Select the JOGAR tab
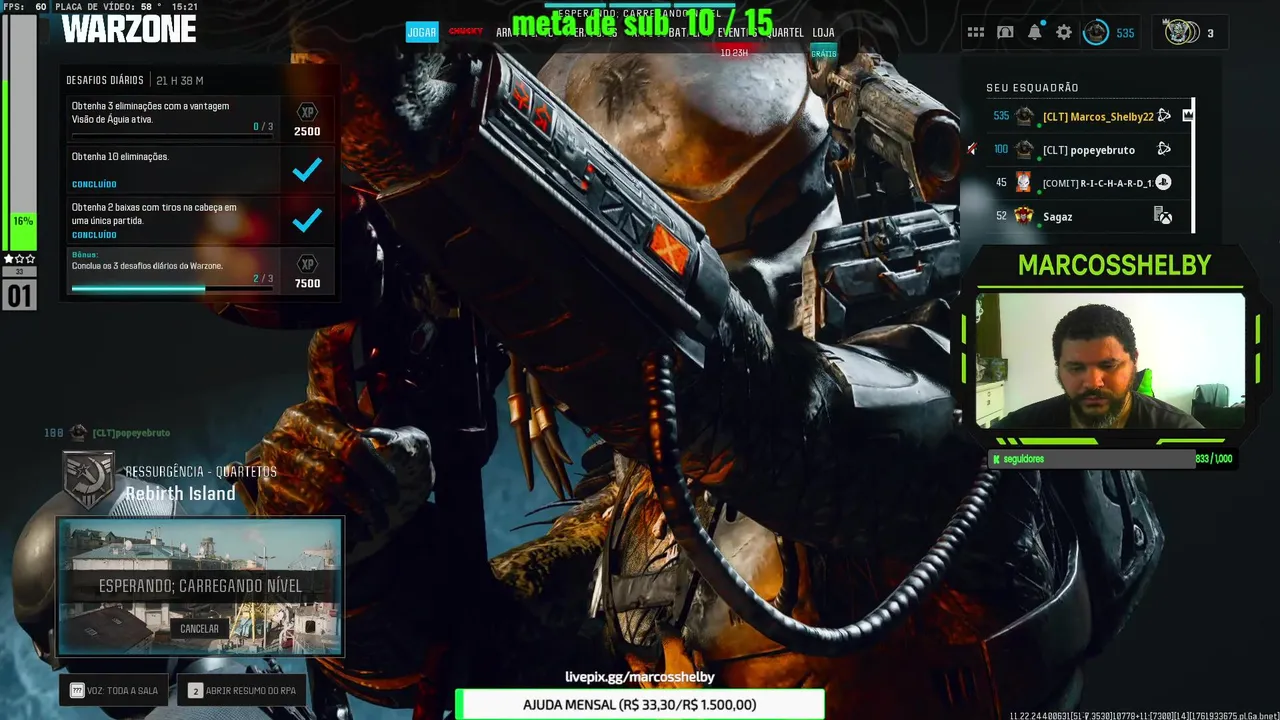The width and height of the screenshot is (1280, 720). coord(422,32)
